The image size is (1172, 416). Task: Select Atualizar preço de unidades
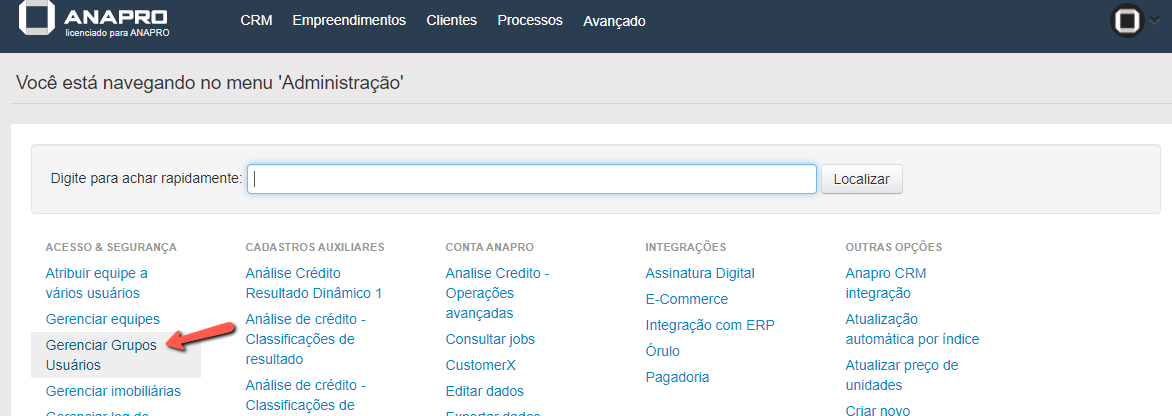point(901,375)
